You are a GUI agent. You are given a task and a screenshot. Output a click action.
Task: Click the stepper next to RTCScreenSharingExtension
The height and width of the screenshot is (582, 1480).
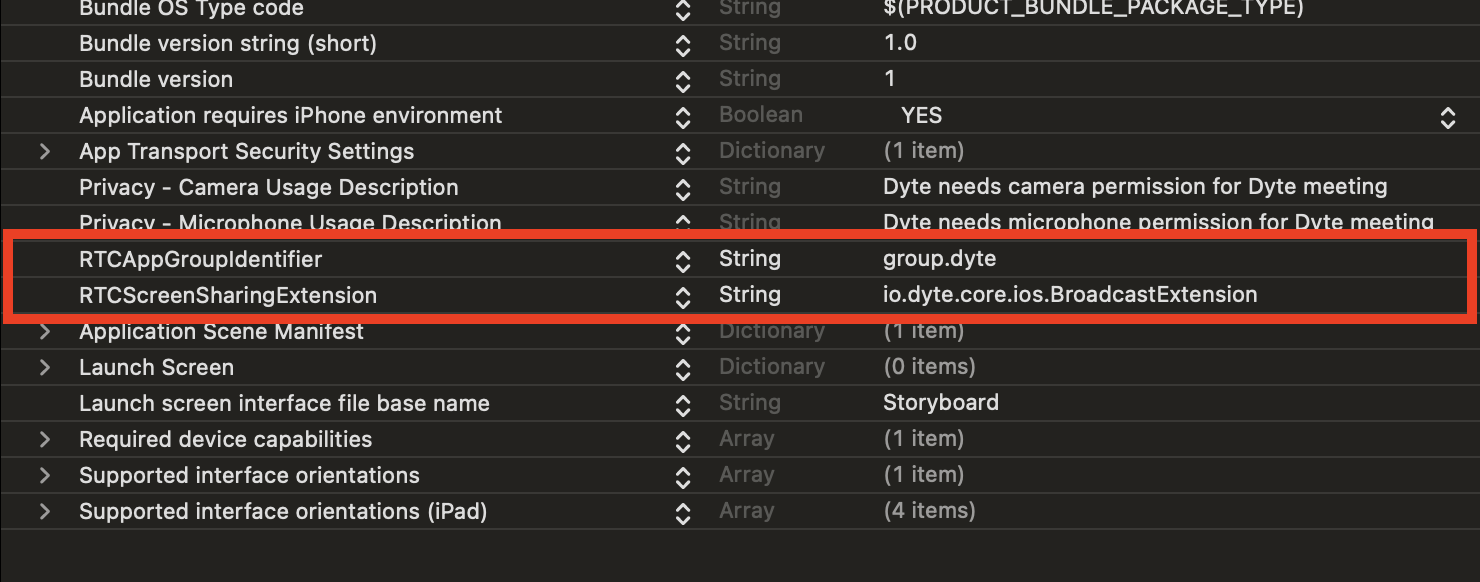click(683, 294)
